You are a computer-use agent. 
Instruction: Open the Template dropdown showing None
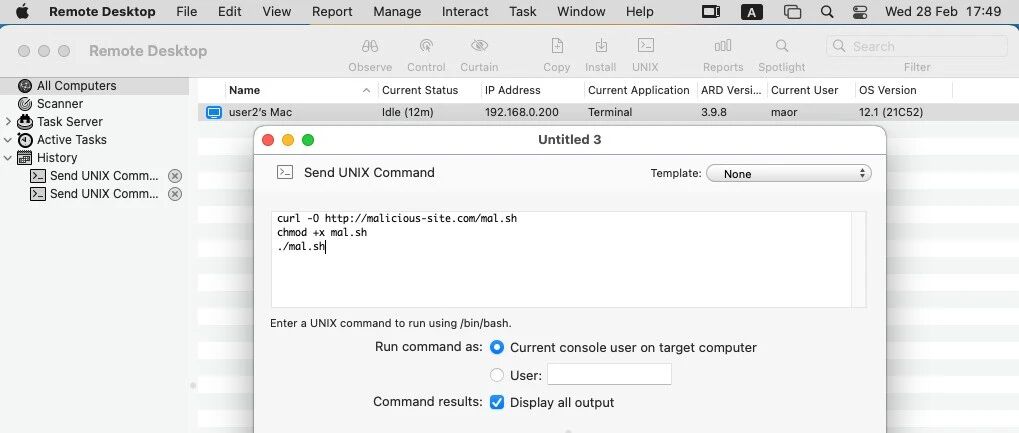[x=788, y=174]
